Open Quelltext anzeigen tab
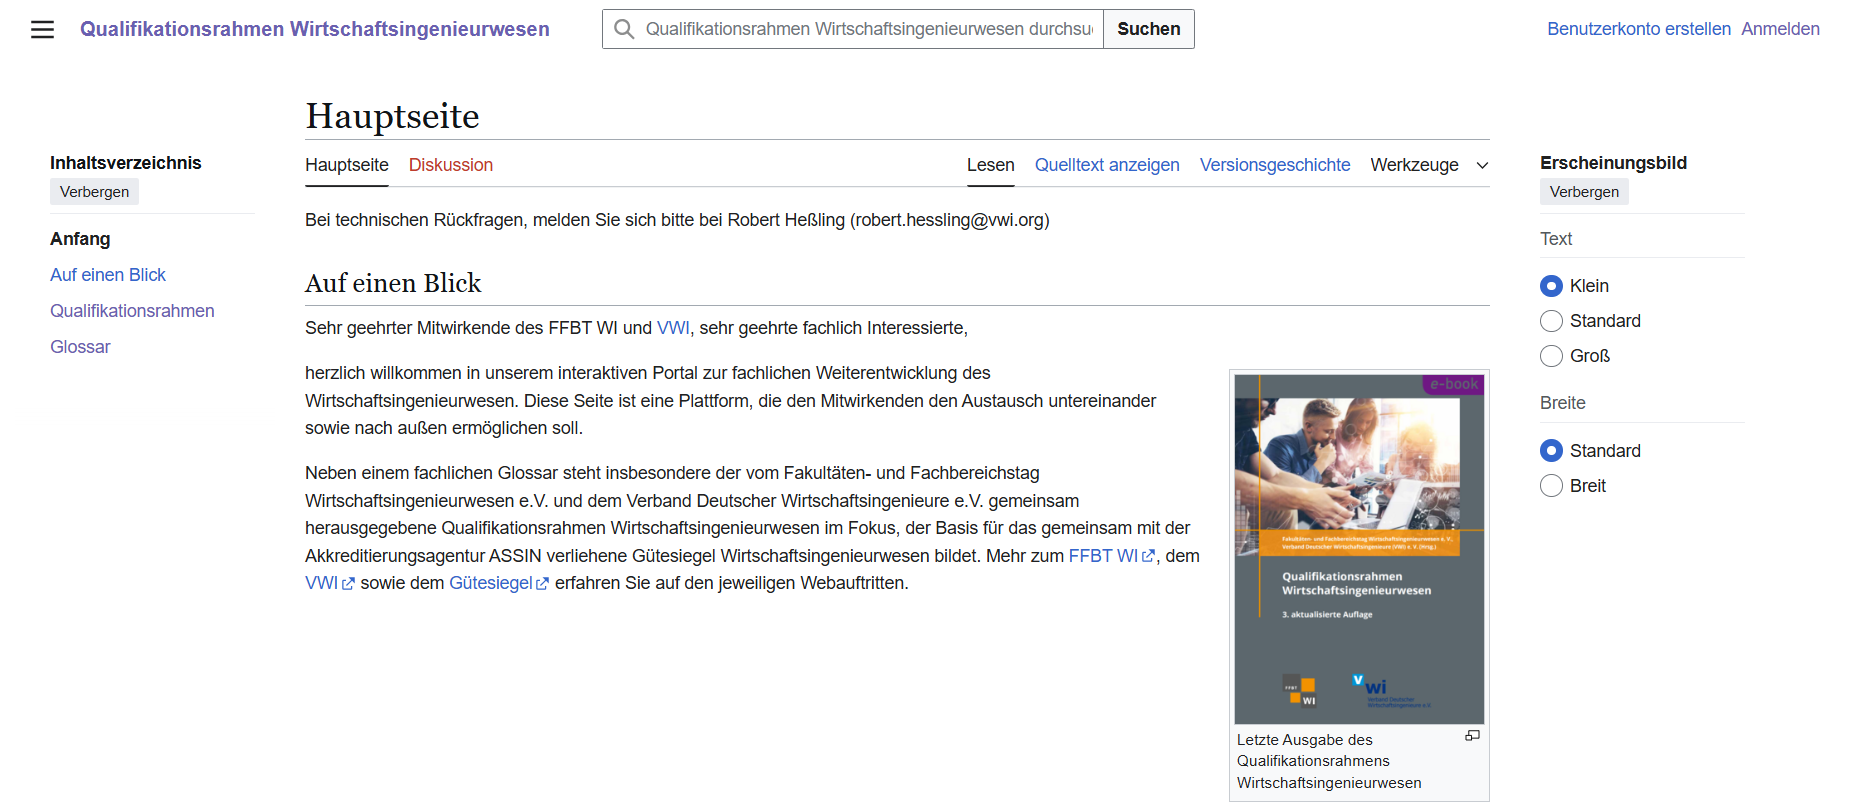This screenshot has width=1872, height=808. (x=1106, y=165)
